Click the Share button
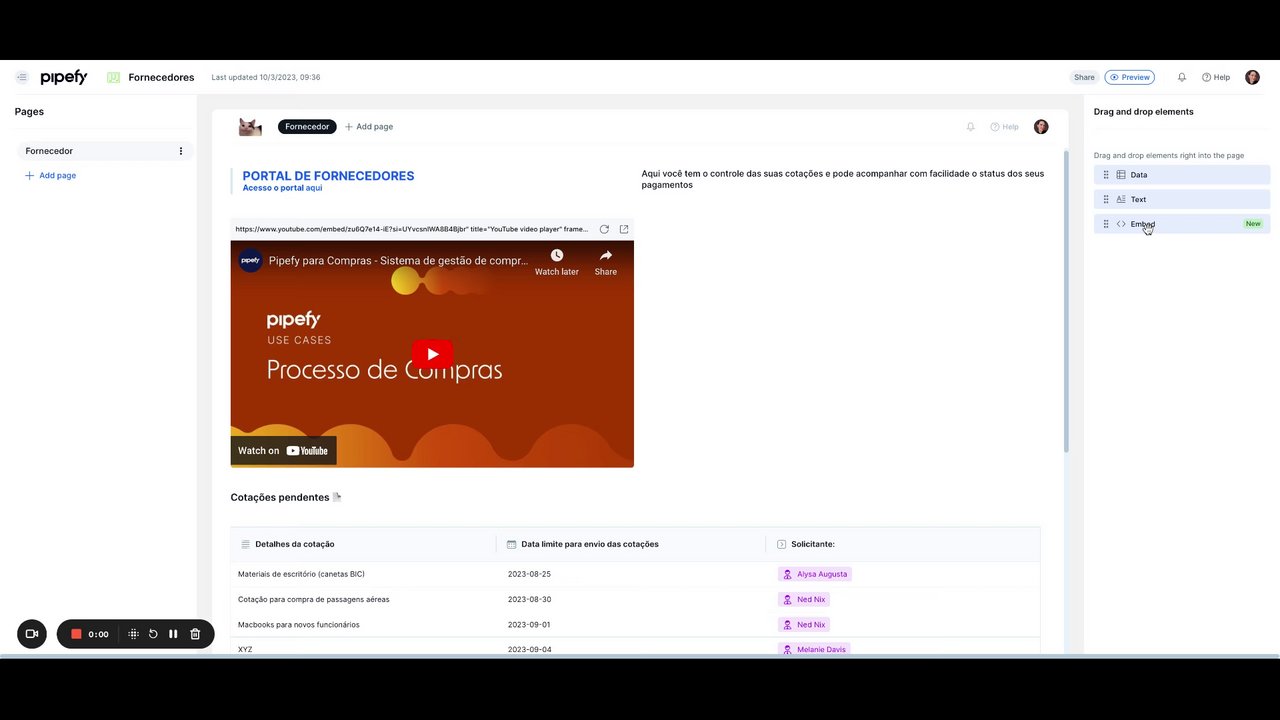The height and width of the screenshot is (720, 1280). click(1084, 77)
